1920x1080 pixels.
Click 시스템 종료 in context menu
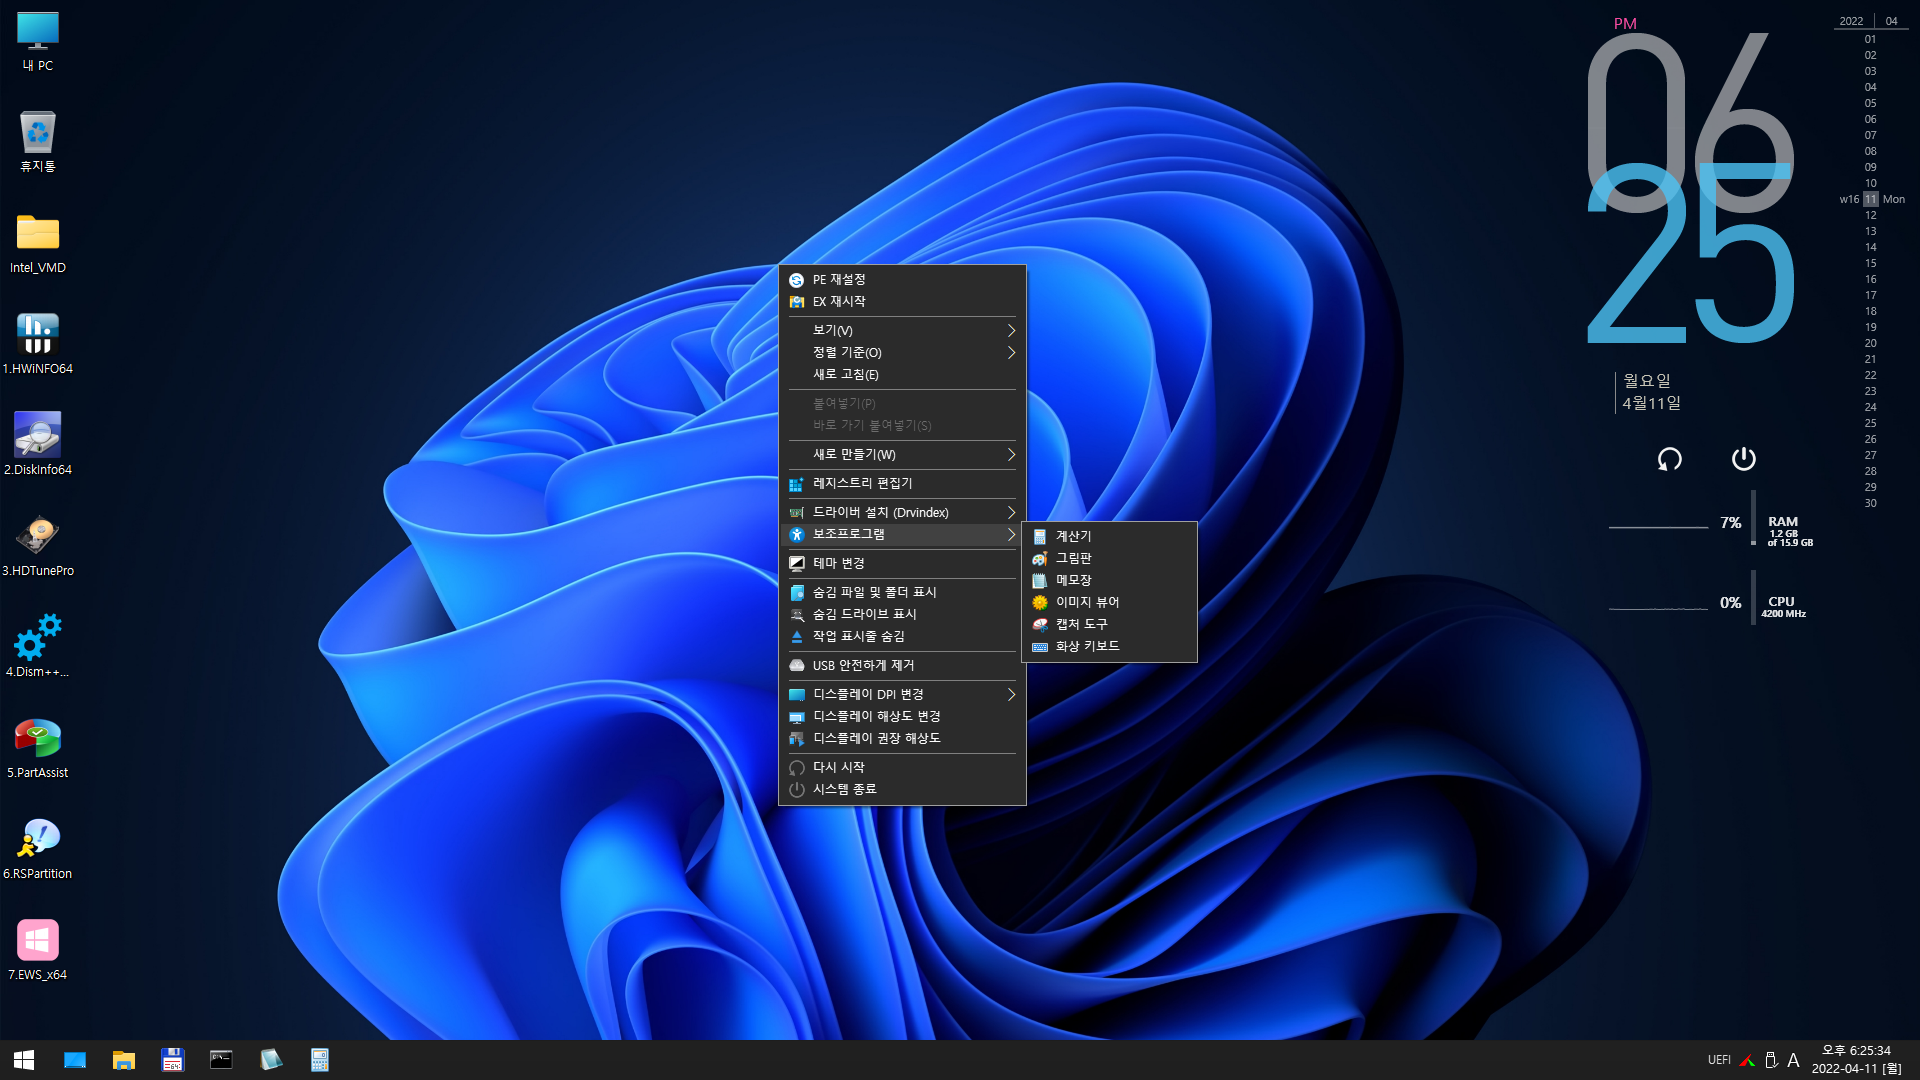point(902,790)
